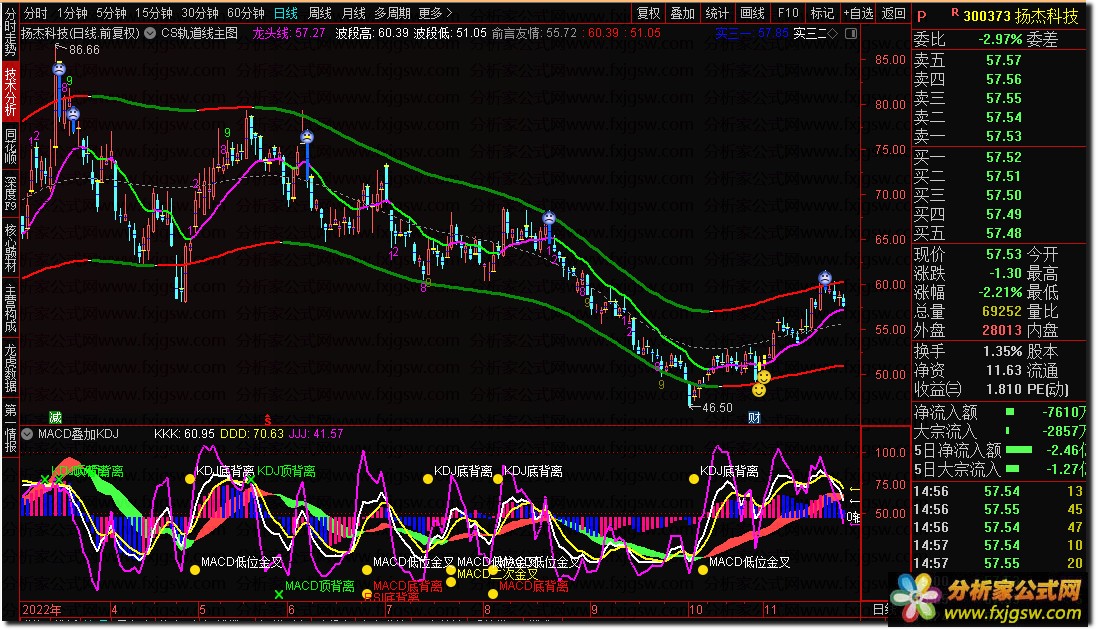
Task: Click the green KDJ顶背离 label
Action: click(x=286, y=471)
